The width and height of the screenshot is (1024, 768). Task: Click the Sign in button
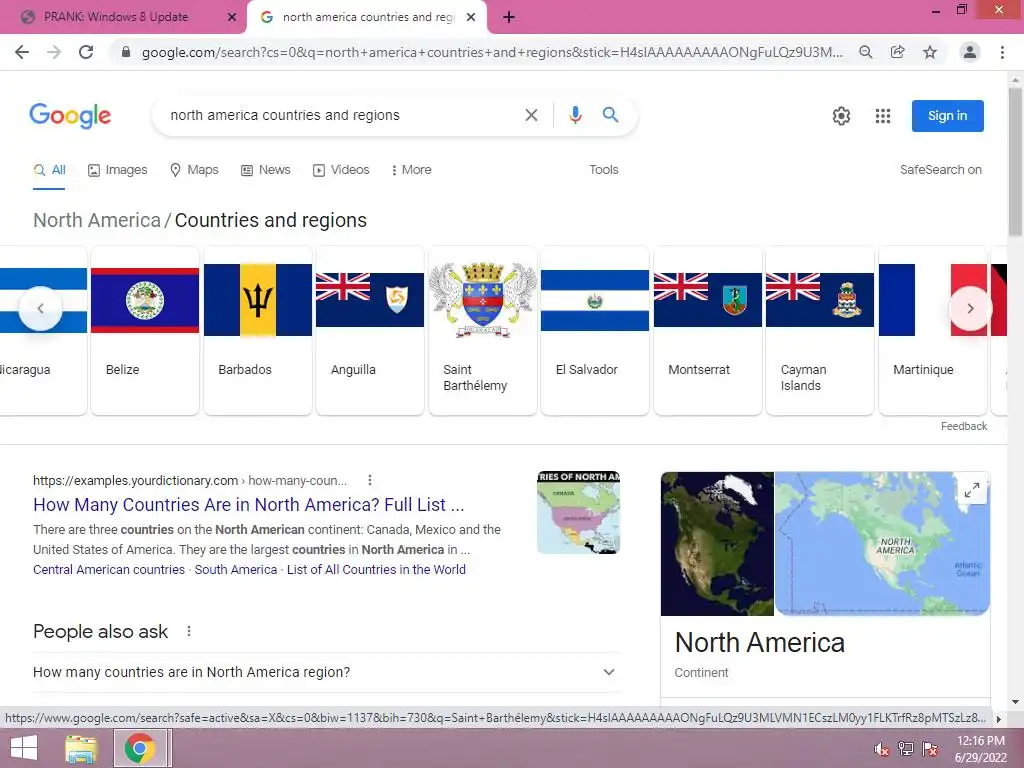(x=948, y=116)
